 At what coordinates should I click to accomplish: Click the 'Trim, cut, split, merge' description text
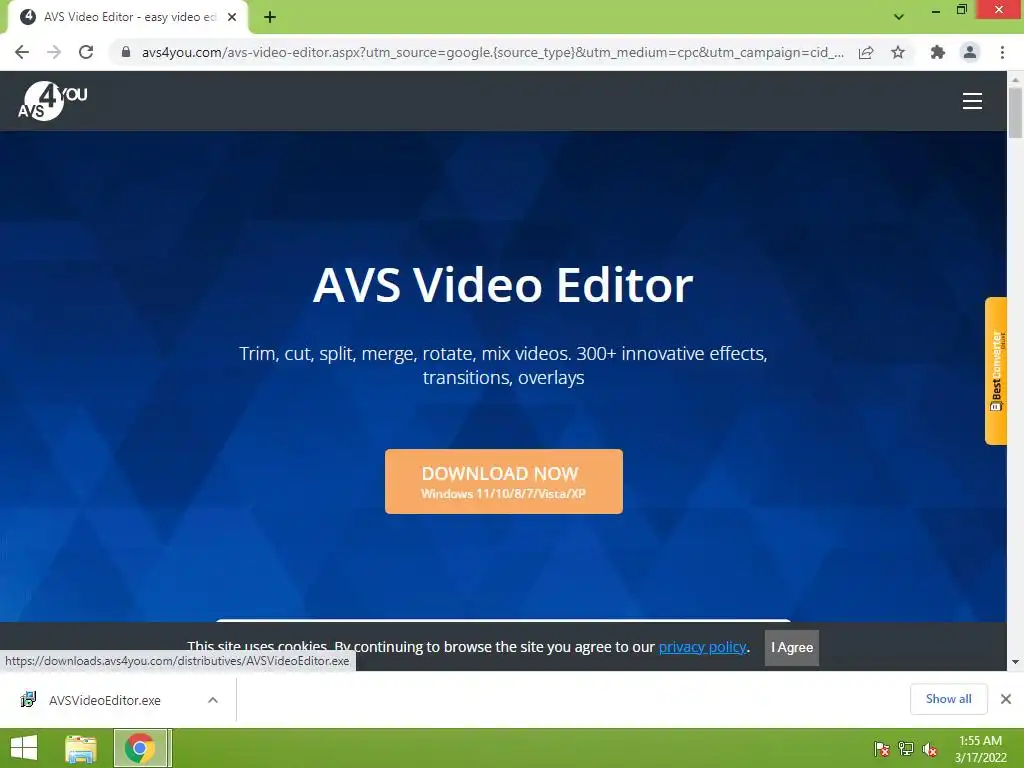coord(503,365)
